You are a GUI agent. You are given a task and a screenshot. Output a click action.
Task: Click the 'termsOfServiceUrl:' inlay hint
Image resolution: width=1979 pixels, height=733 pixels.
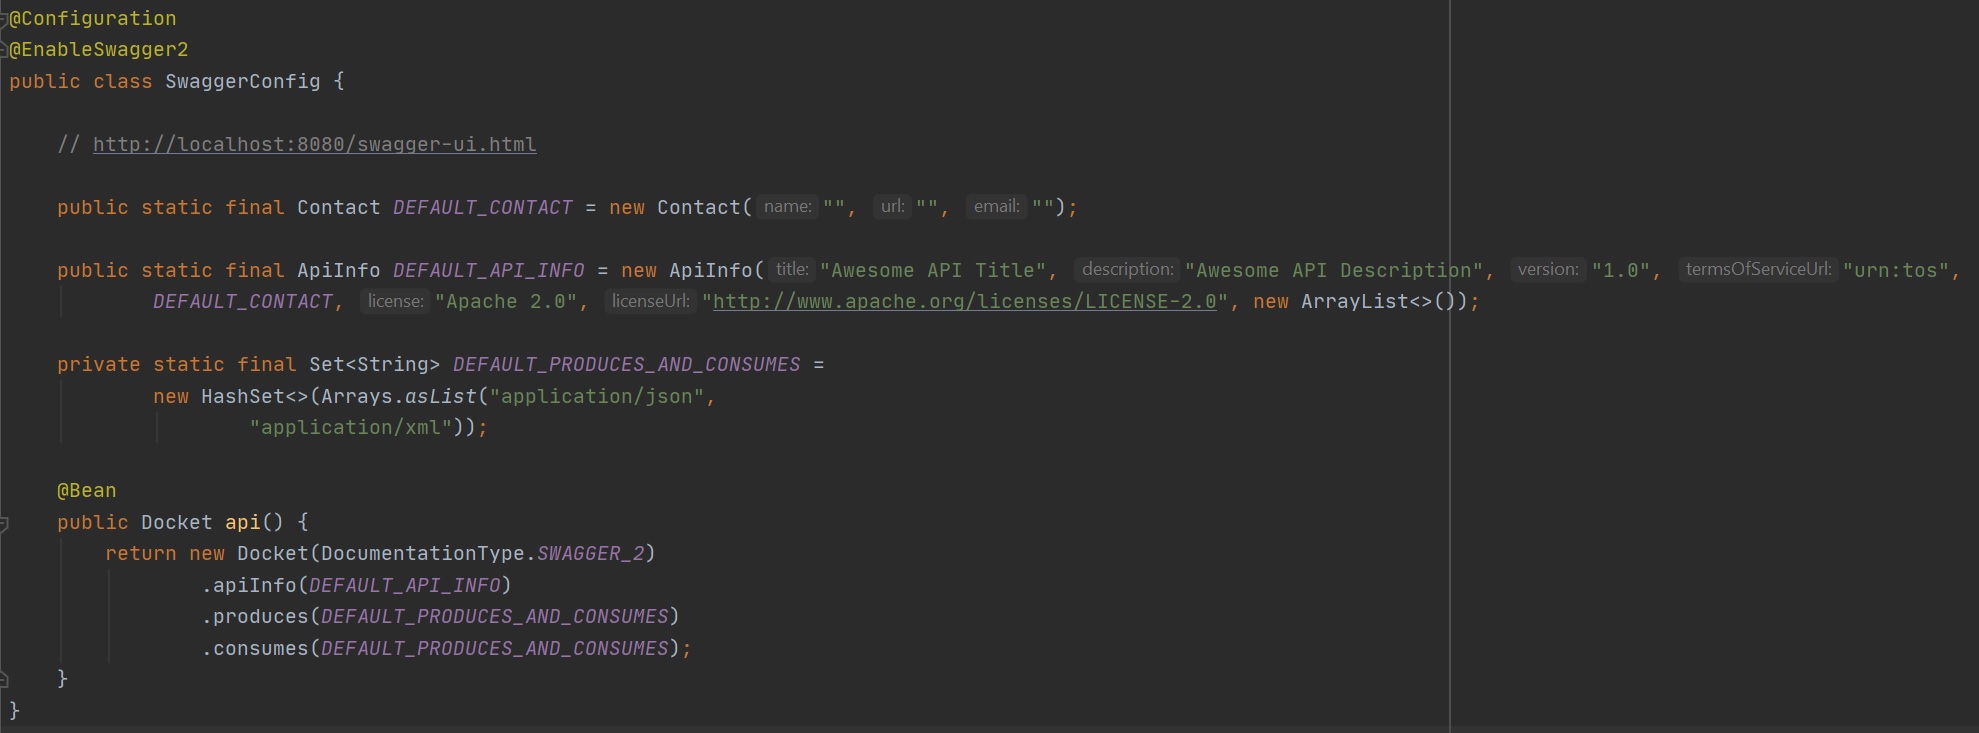click(x=1758, y=270)
